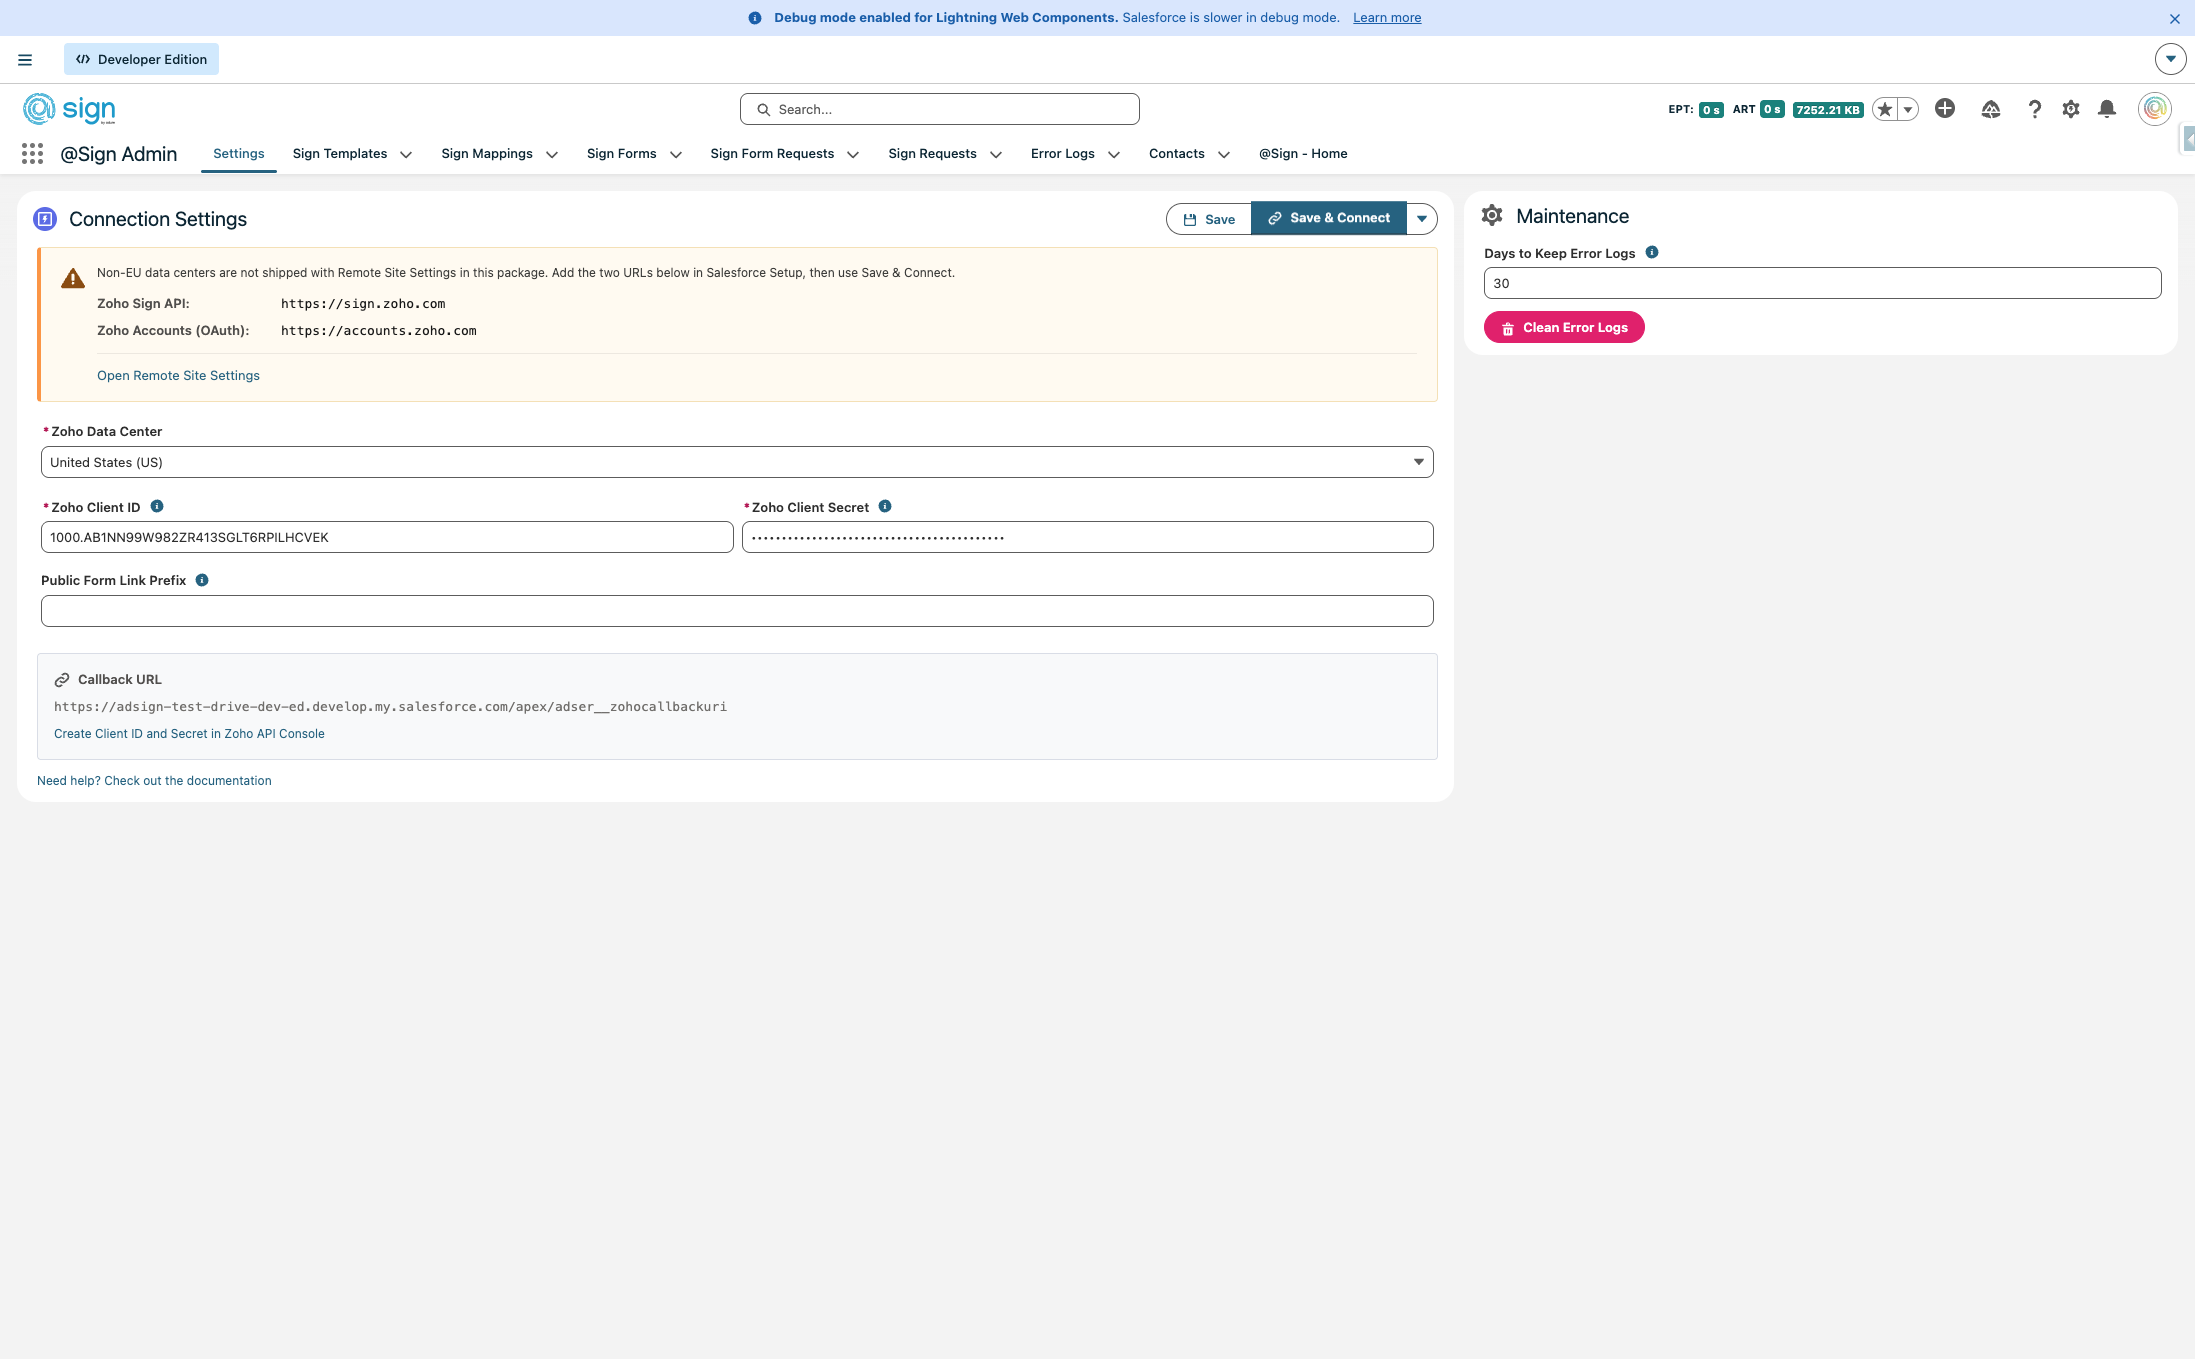Open the Setup gear icon
Image resolution: width=2195 pixels, height=1359 pixels.
(2070, 109)
